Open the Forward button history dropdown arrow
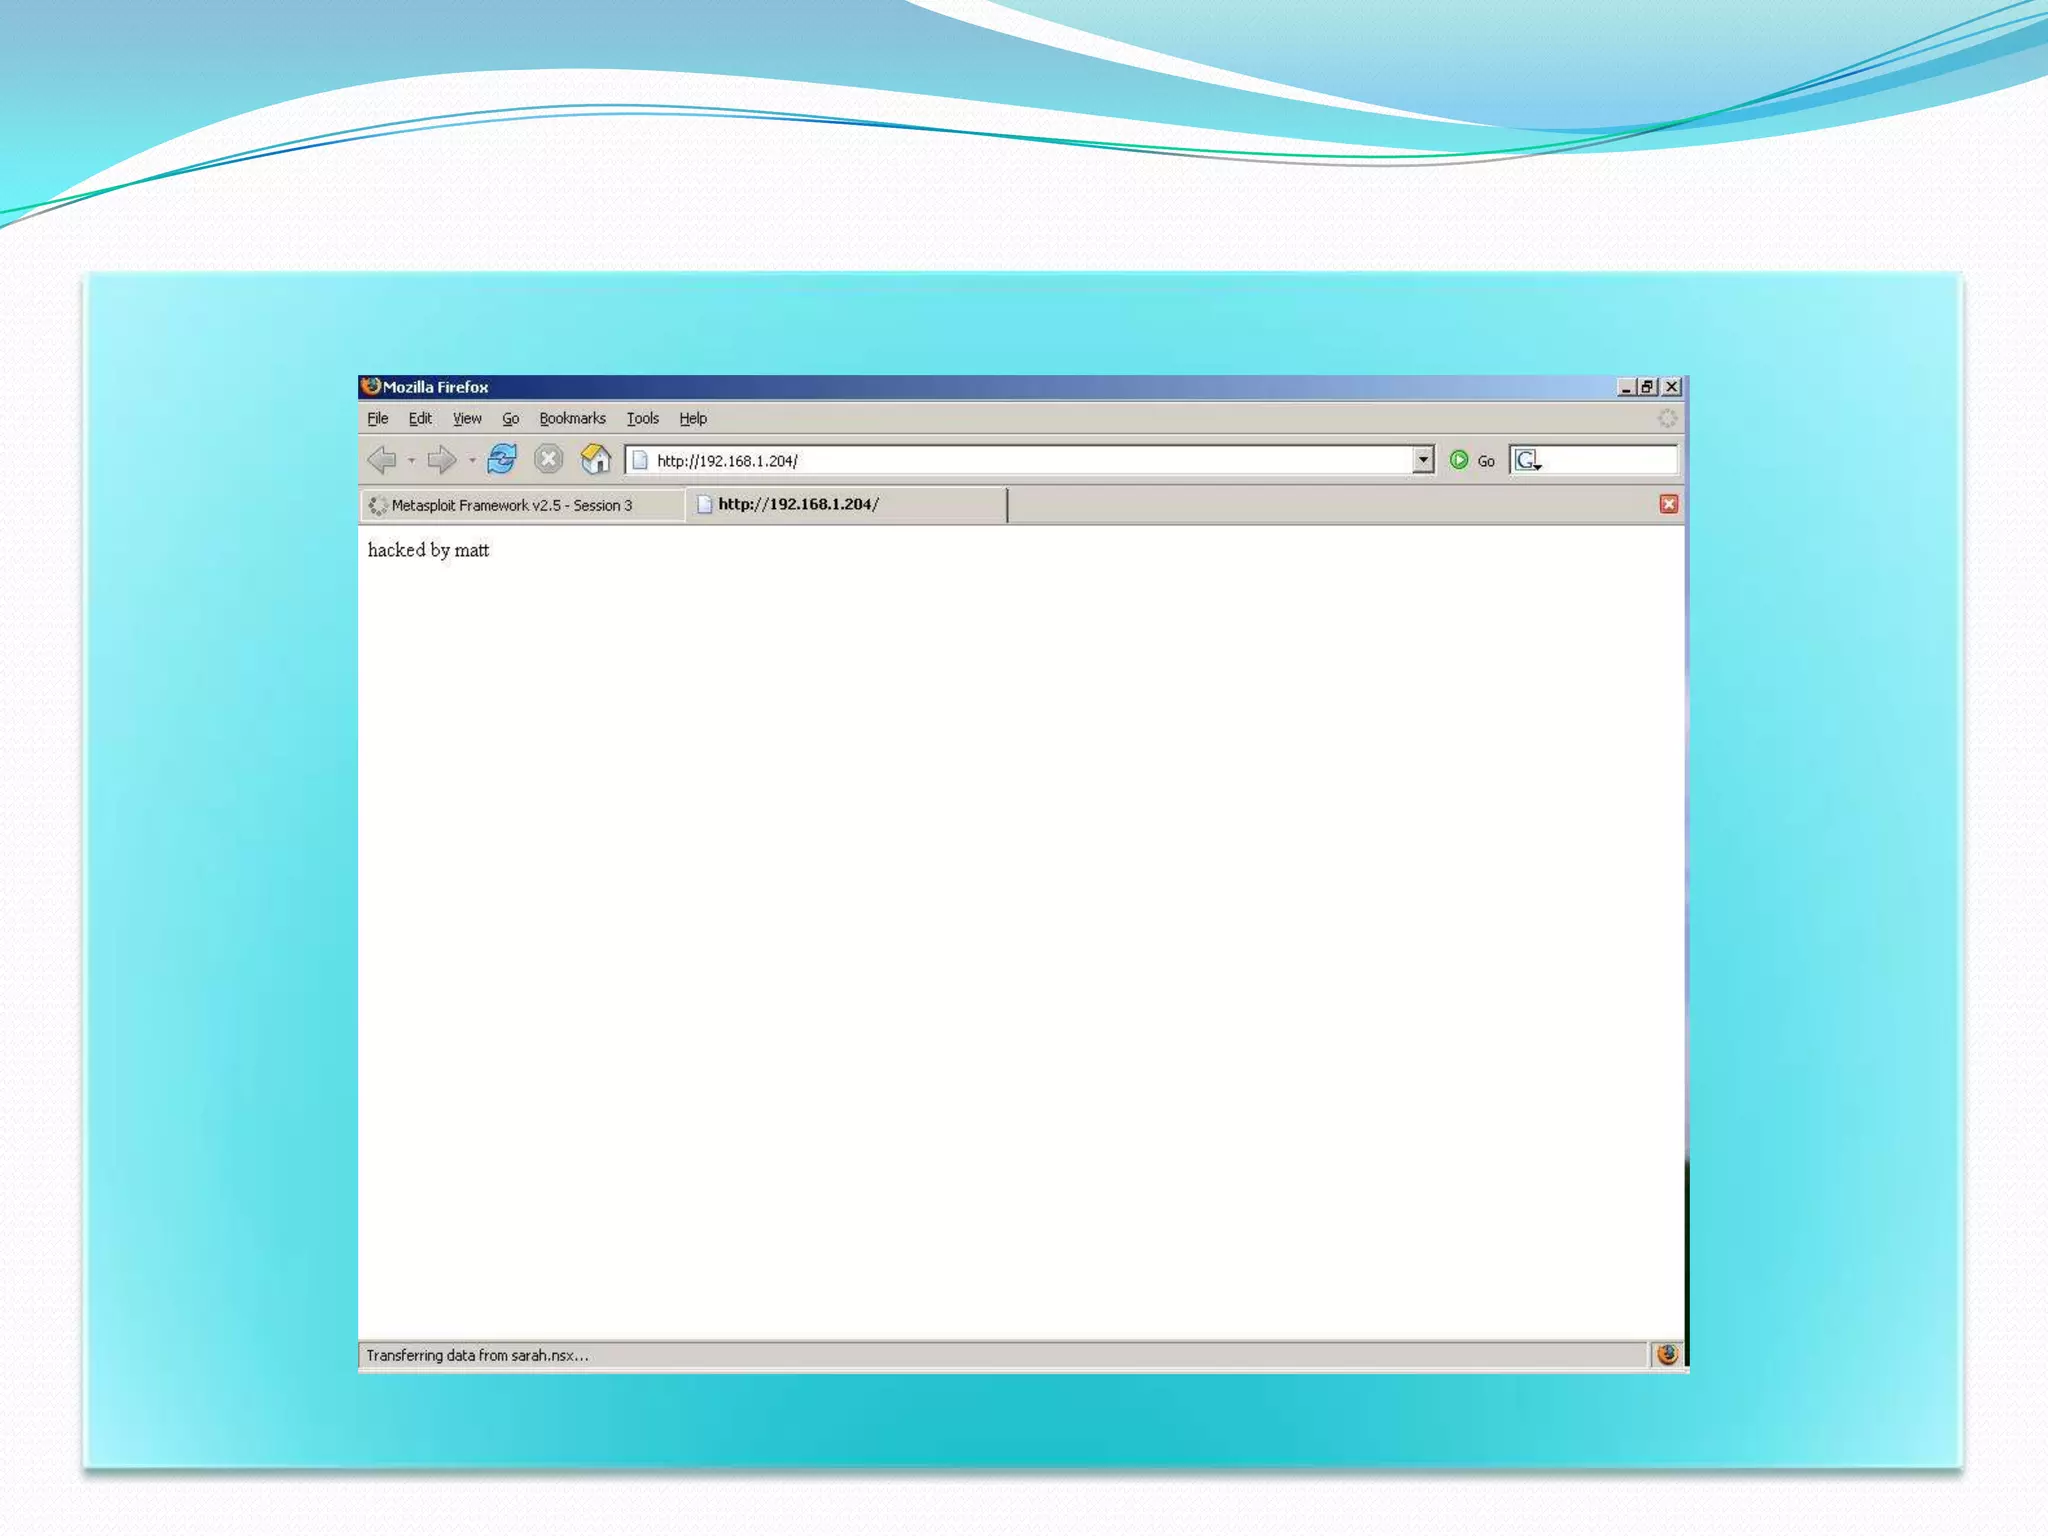This screenshot has height=1536, width=2048. click(x=472, y=461)
